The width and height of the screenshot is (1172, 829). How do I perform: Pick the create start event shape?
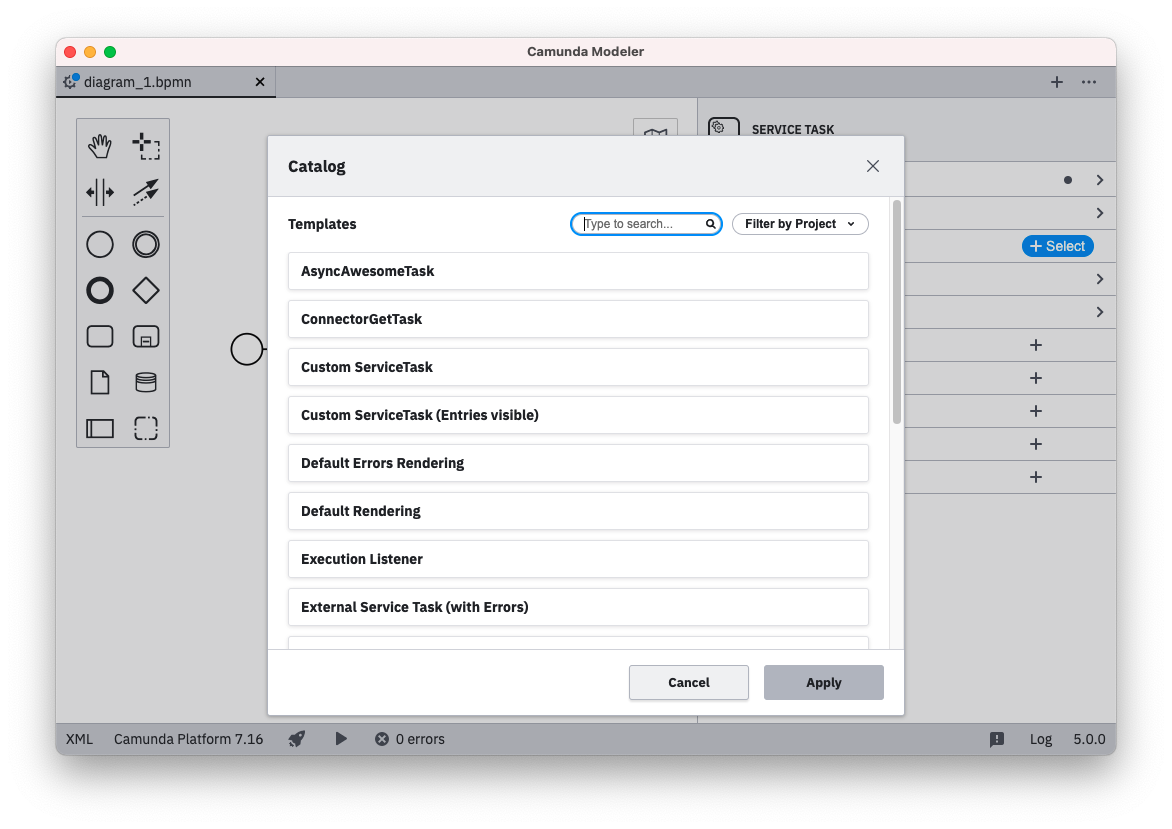coord(100,244)
